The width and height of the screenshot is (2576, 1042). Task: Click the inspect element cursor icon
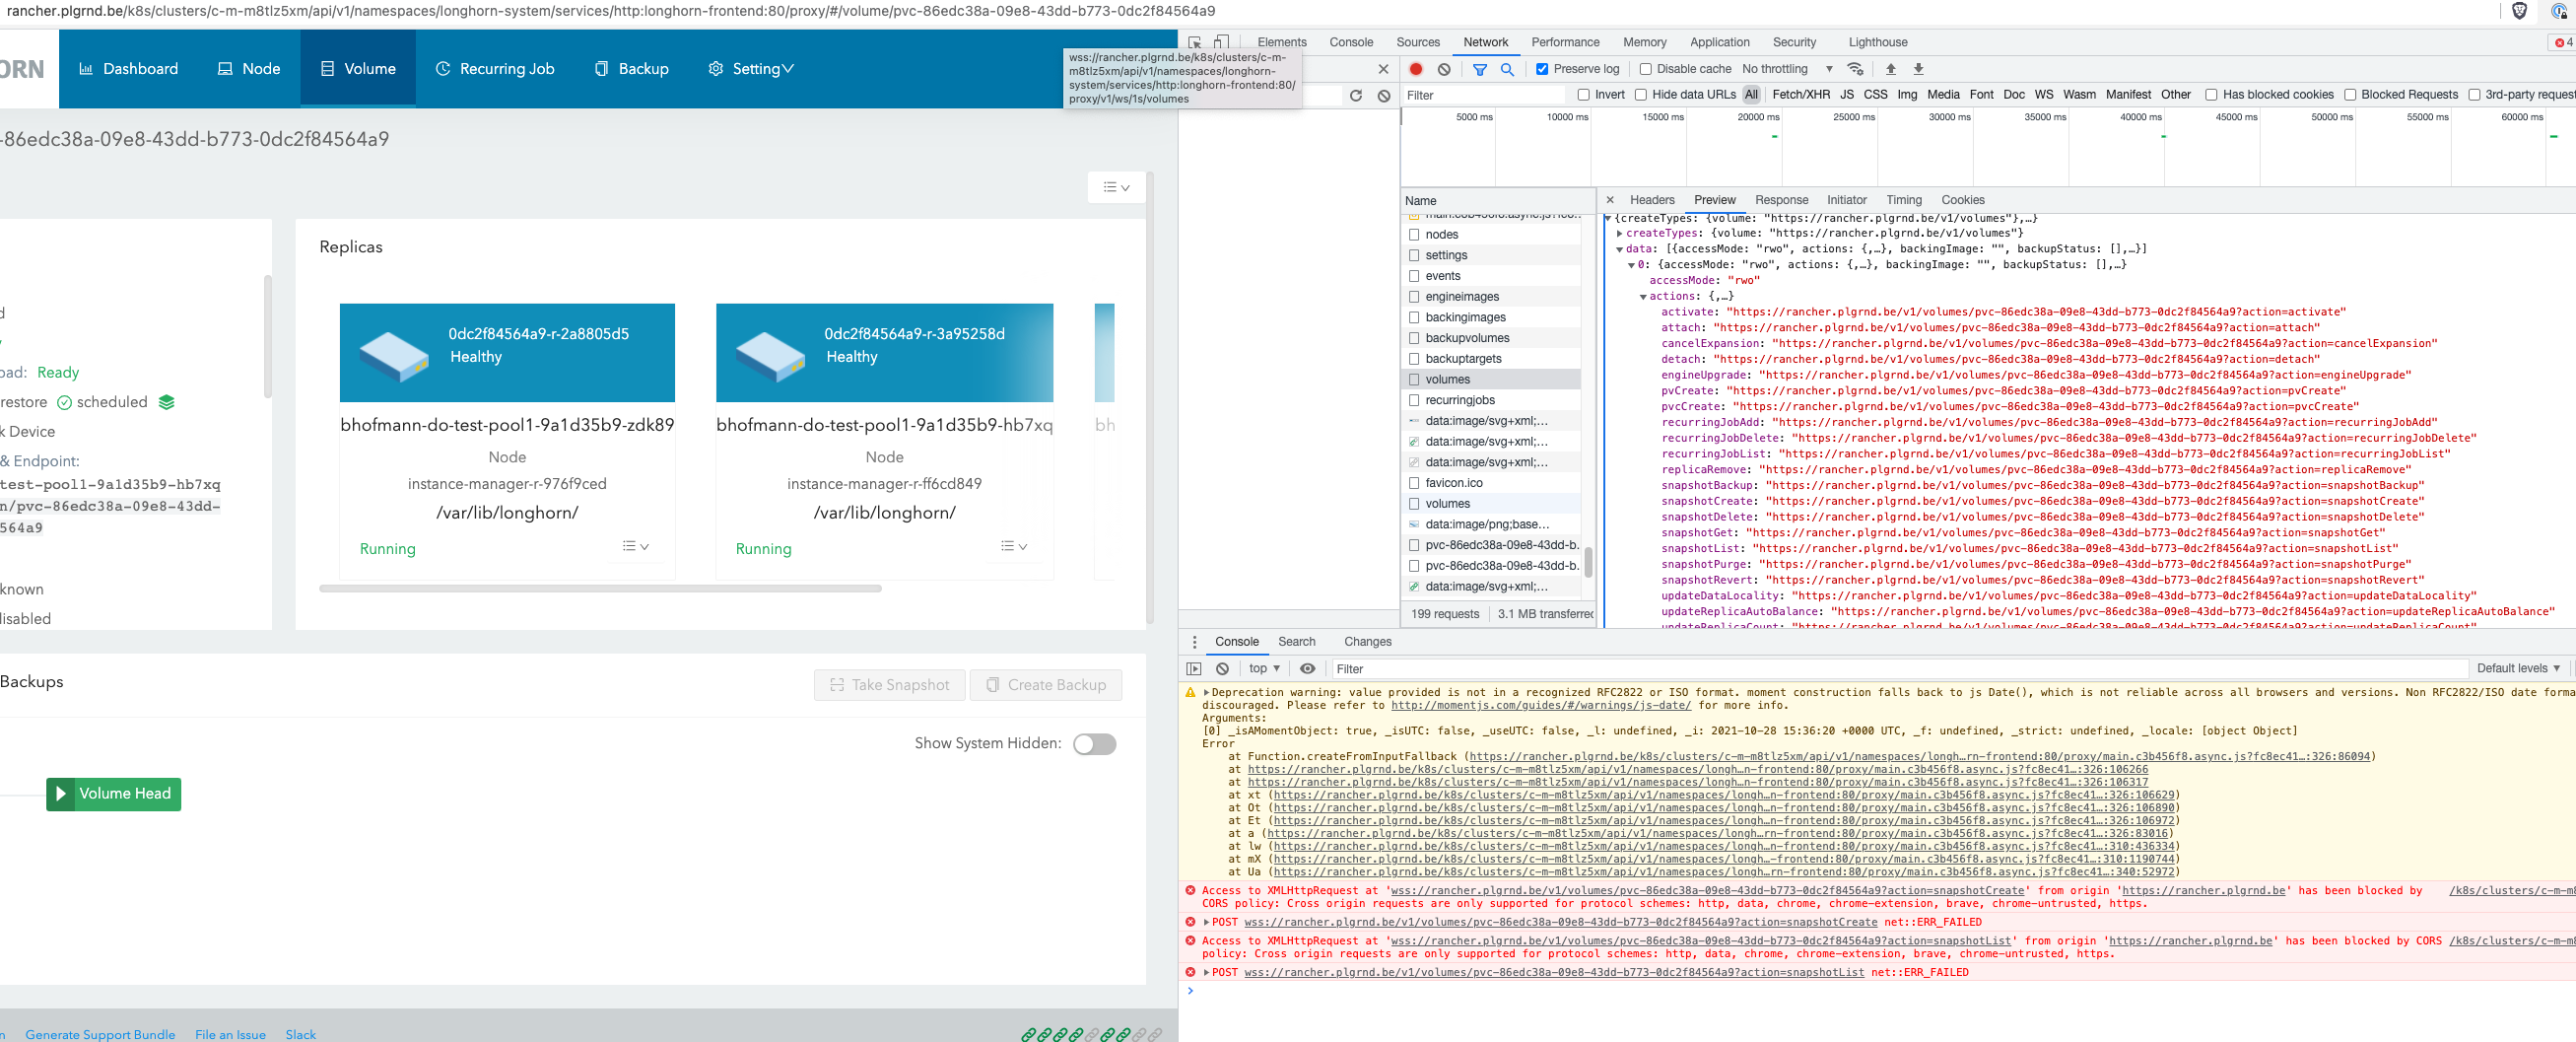click(1196, 43)
